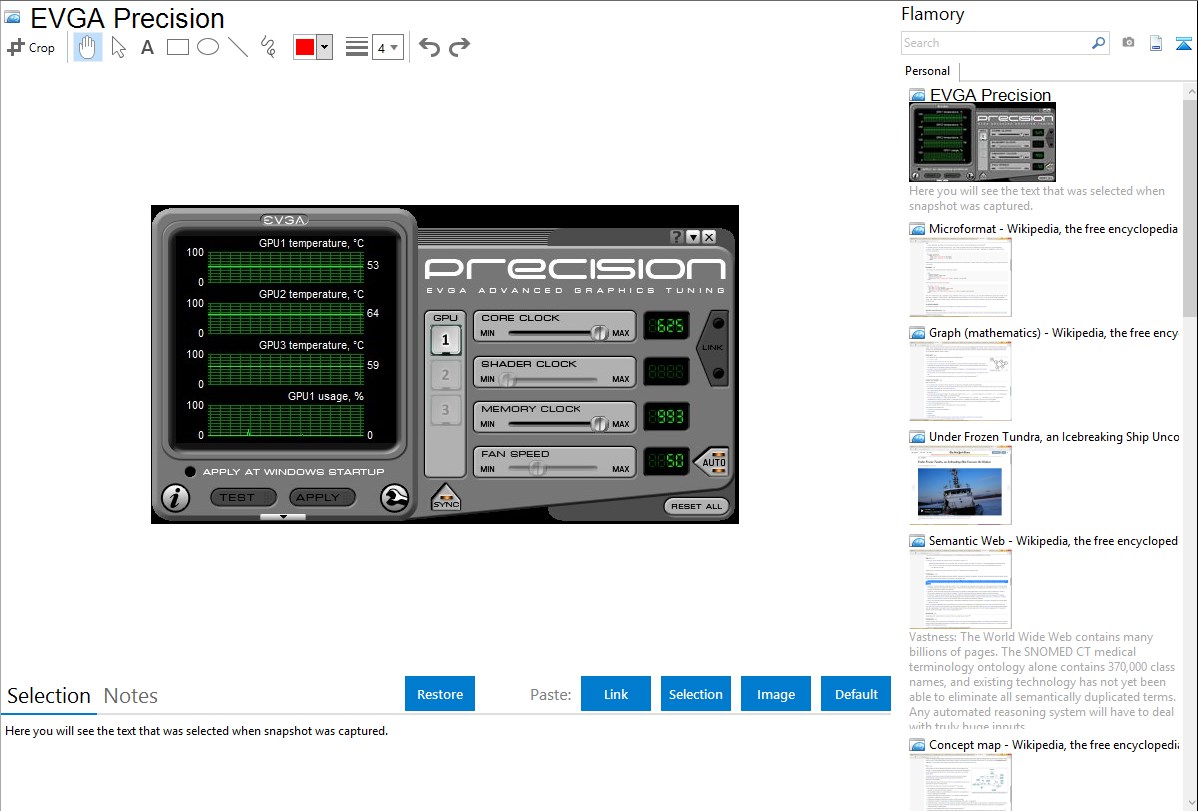This screenshot has width=1198, height=811.
Task: Select GPU 1 button in Precision
Action: [x=445, y=340]
